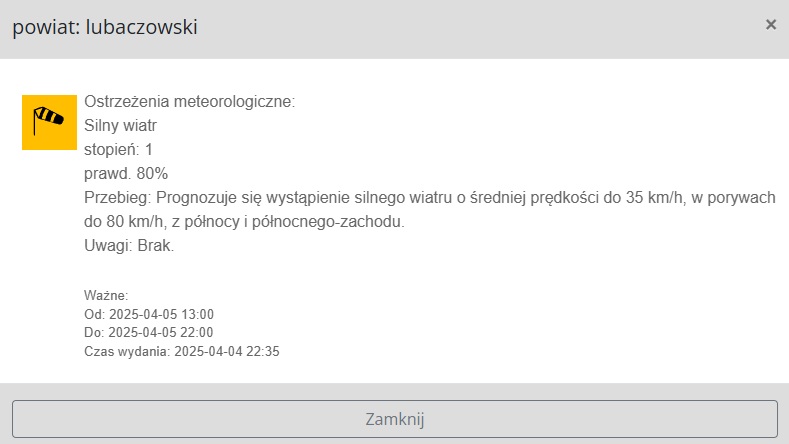Close the dialog with the X button
The width and height of the screenshot is (789, 444).
coord(770,25)
